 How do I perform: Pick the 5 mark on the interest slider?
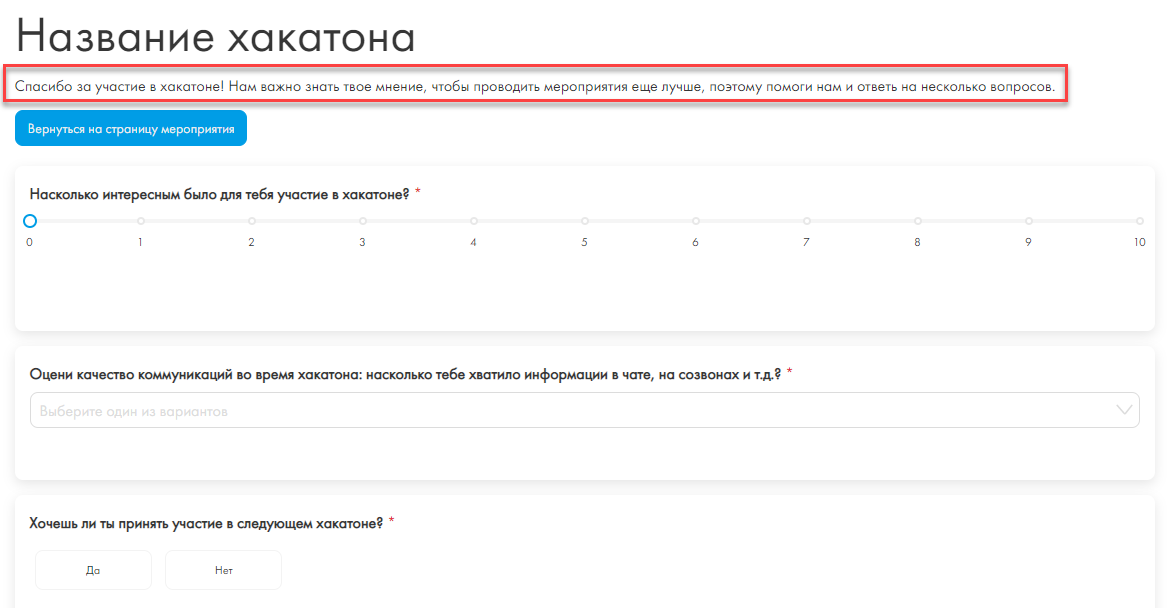tap(585, 221)
